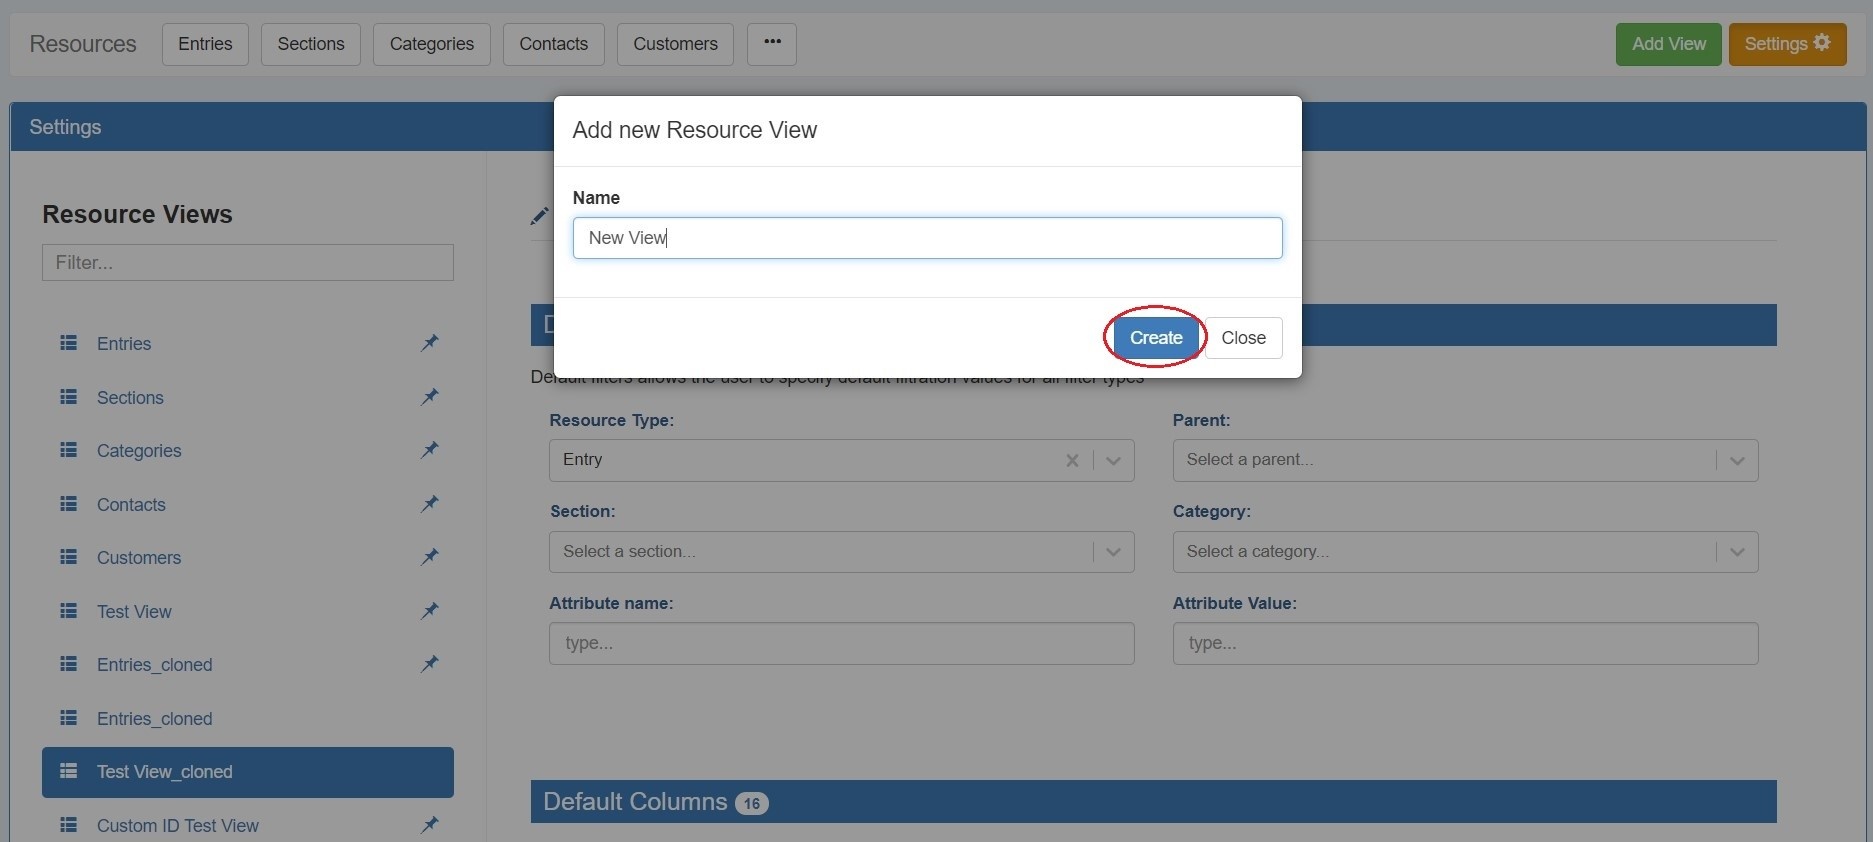Toggle pin for the Sections view

point(430,397)
